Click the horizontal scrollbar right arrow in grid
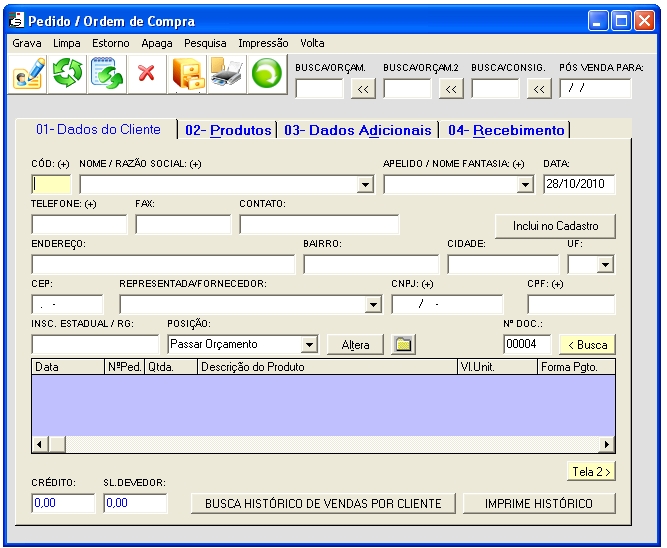 click(607, 444)
